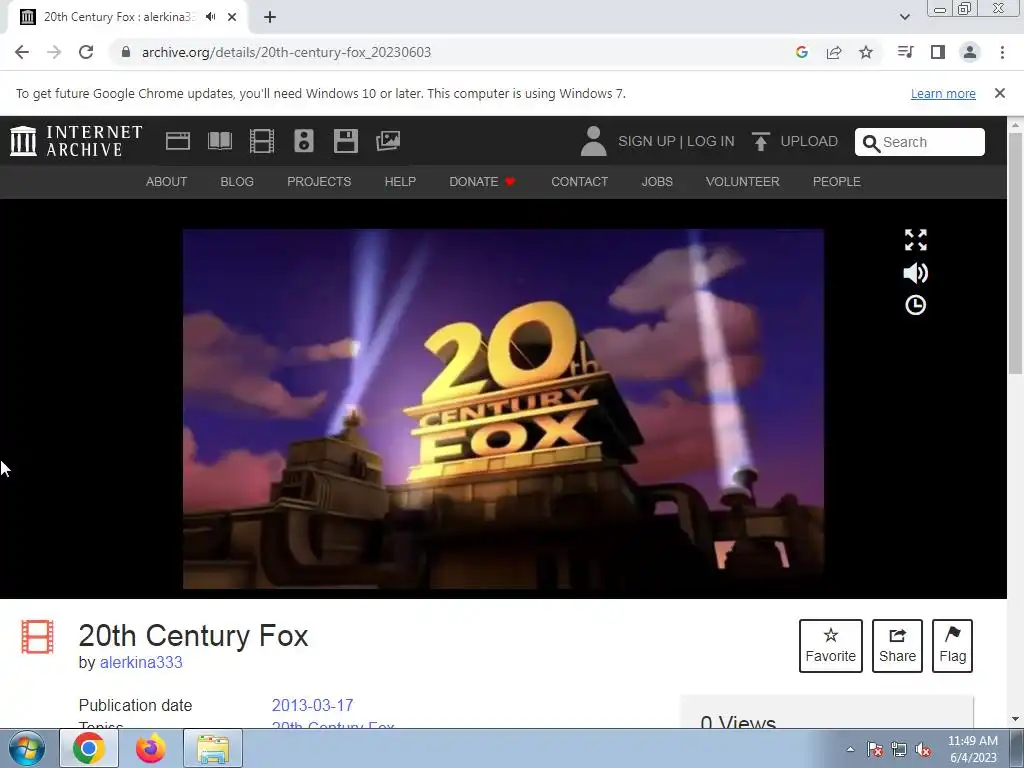Close the 20th Century Fox tab
This screenshot has height=768, width=1024.
tap(232, 17)
